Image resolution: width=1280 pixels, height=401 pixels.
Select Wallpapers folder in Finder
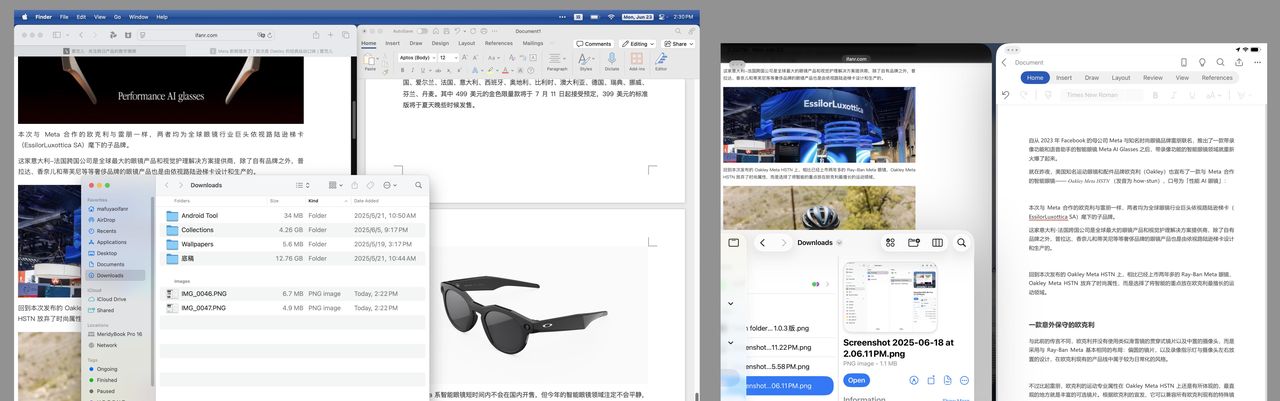coord(293,244)
